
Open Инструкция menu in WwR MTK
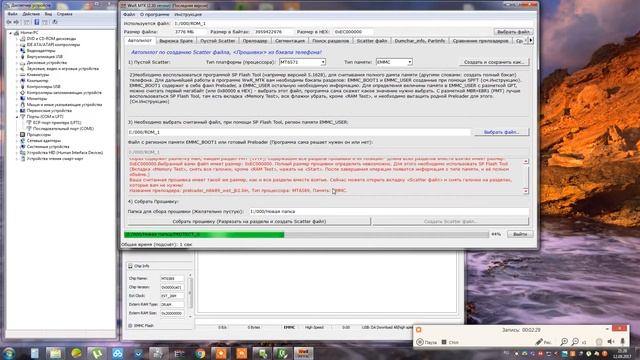(188, 15)
